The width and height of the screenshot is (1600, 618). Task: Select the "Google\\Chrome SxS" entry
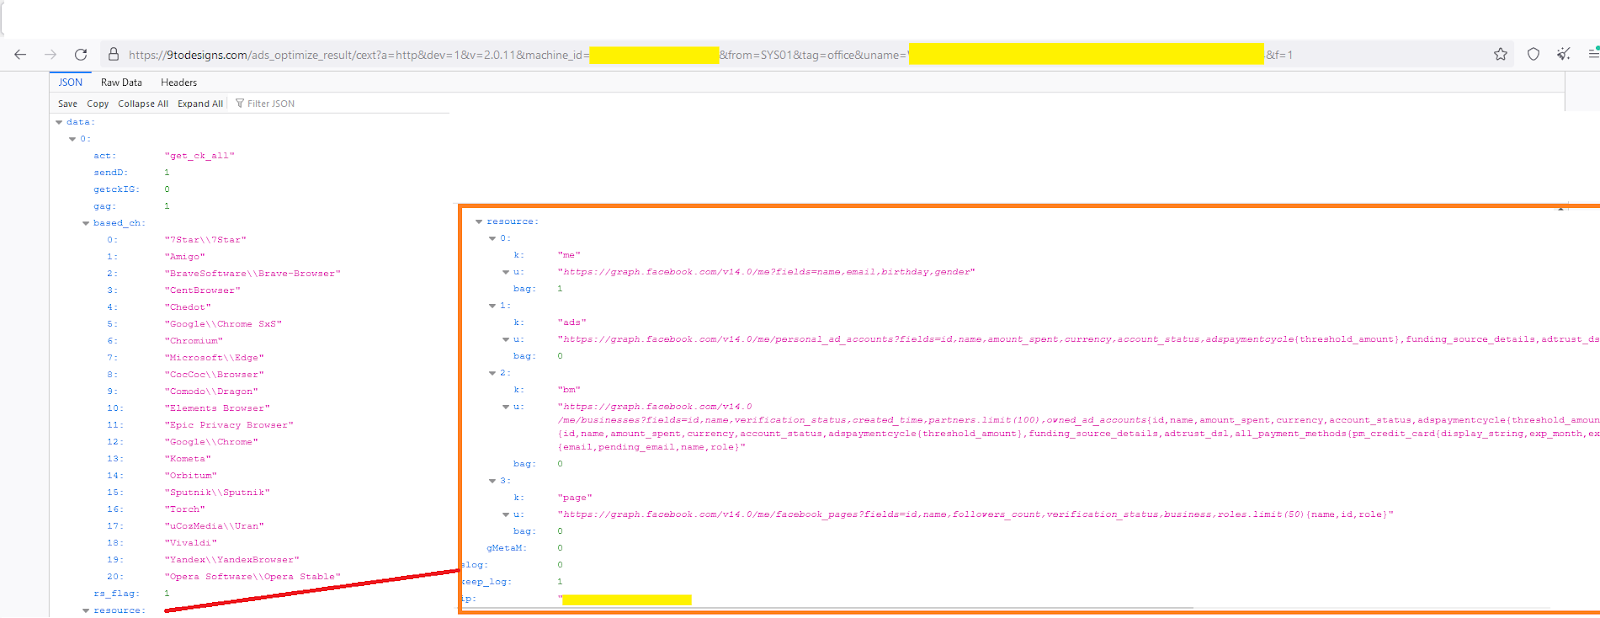[223, 324]
